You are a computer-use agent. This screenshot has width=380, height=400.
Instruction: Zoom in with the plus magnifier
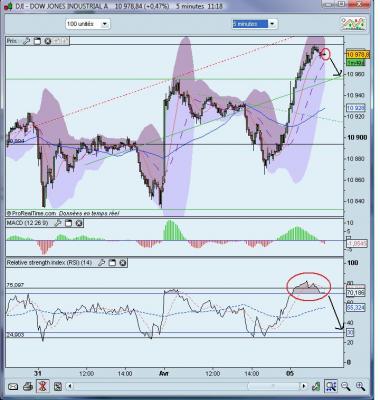[361, 387]
